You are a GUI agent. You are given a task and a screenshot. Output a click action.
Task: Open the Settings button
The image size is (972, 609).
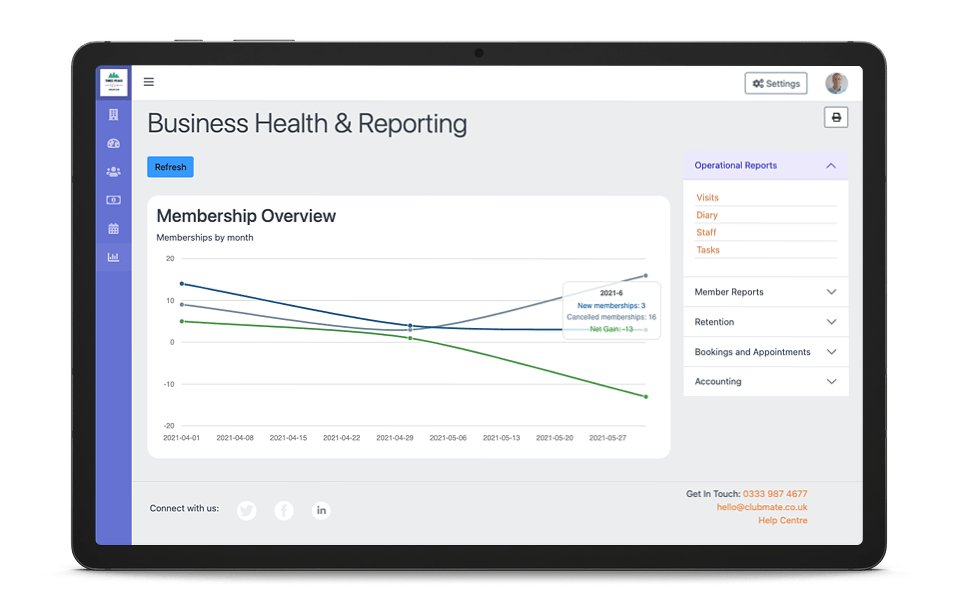pos(776,84)
